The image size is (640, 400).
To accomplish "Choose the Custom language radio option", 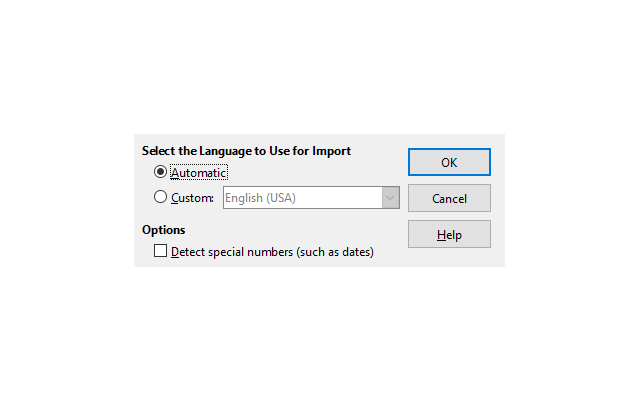I will tap(160, 197).
